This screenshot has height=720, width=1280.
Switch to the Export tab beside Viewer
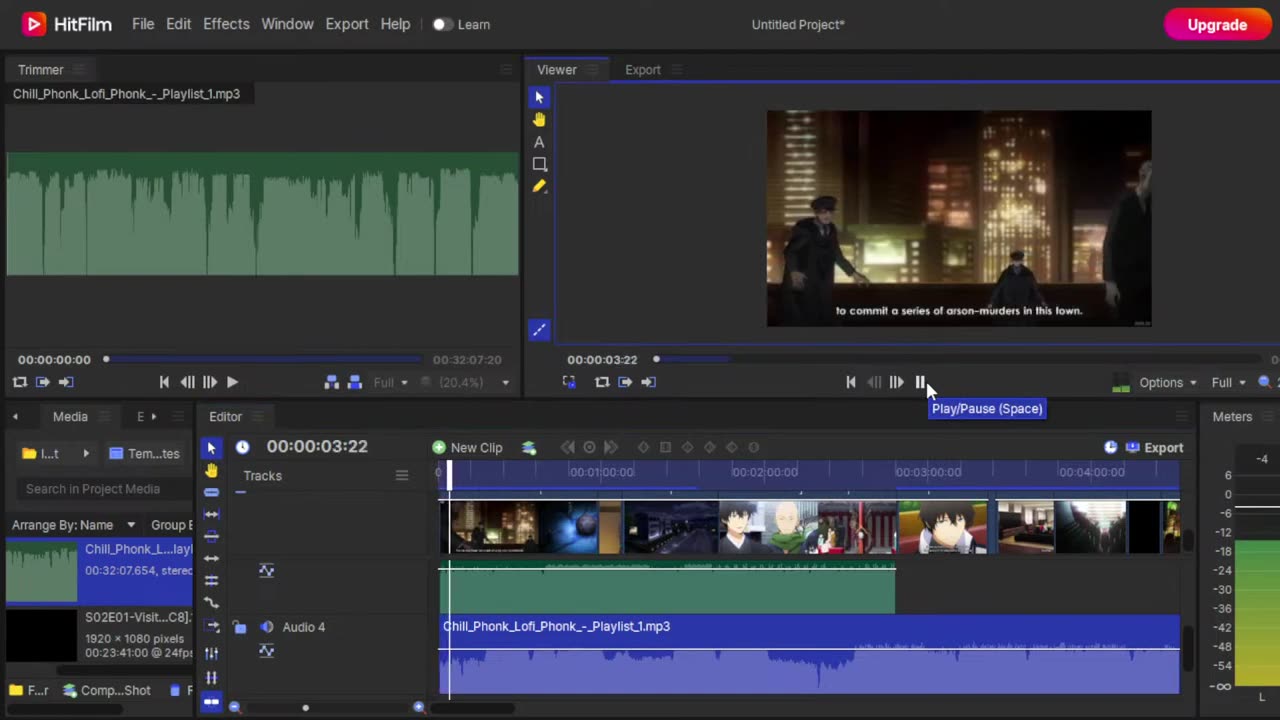(x=643, y=70)
